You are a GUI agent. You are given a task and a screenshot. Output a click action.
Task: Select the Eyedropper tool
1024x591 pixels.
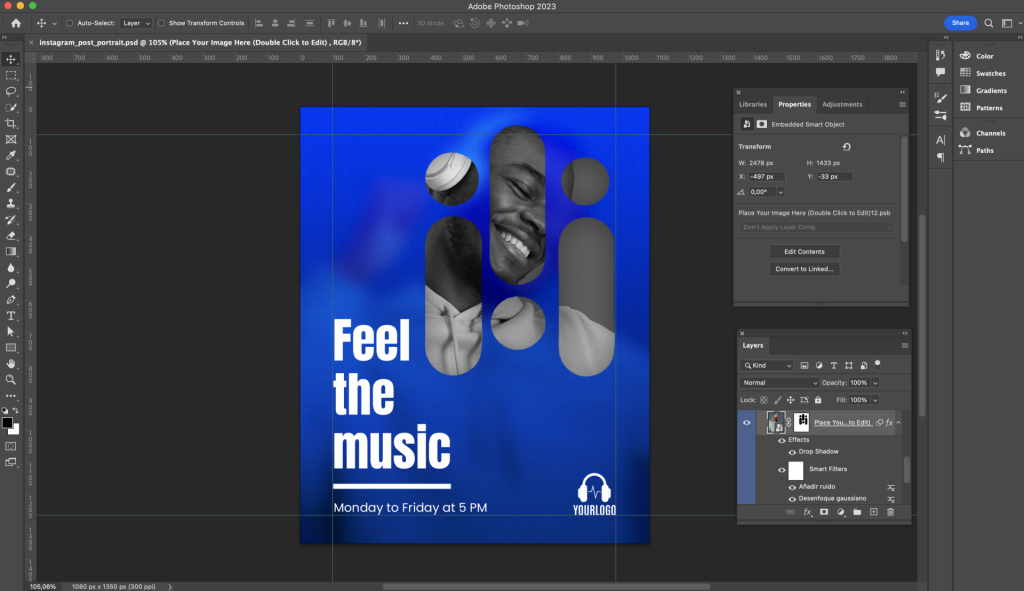click(11, 155)
